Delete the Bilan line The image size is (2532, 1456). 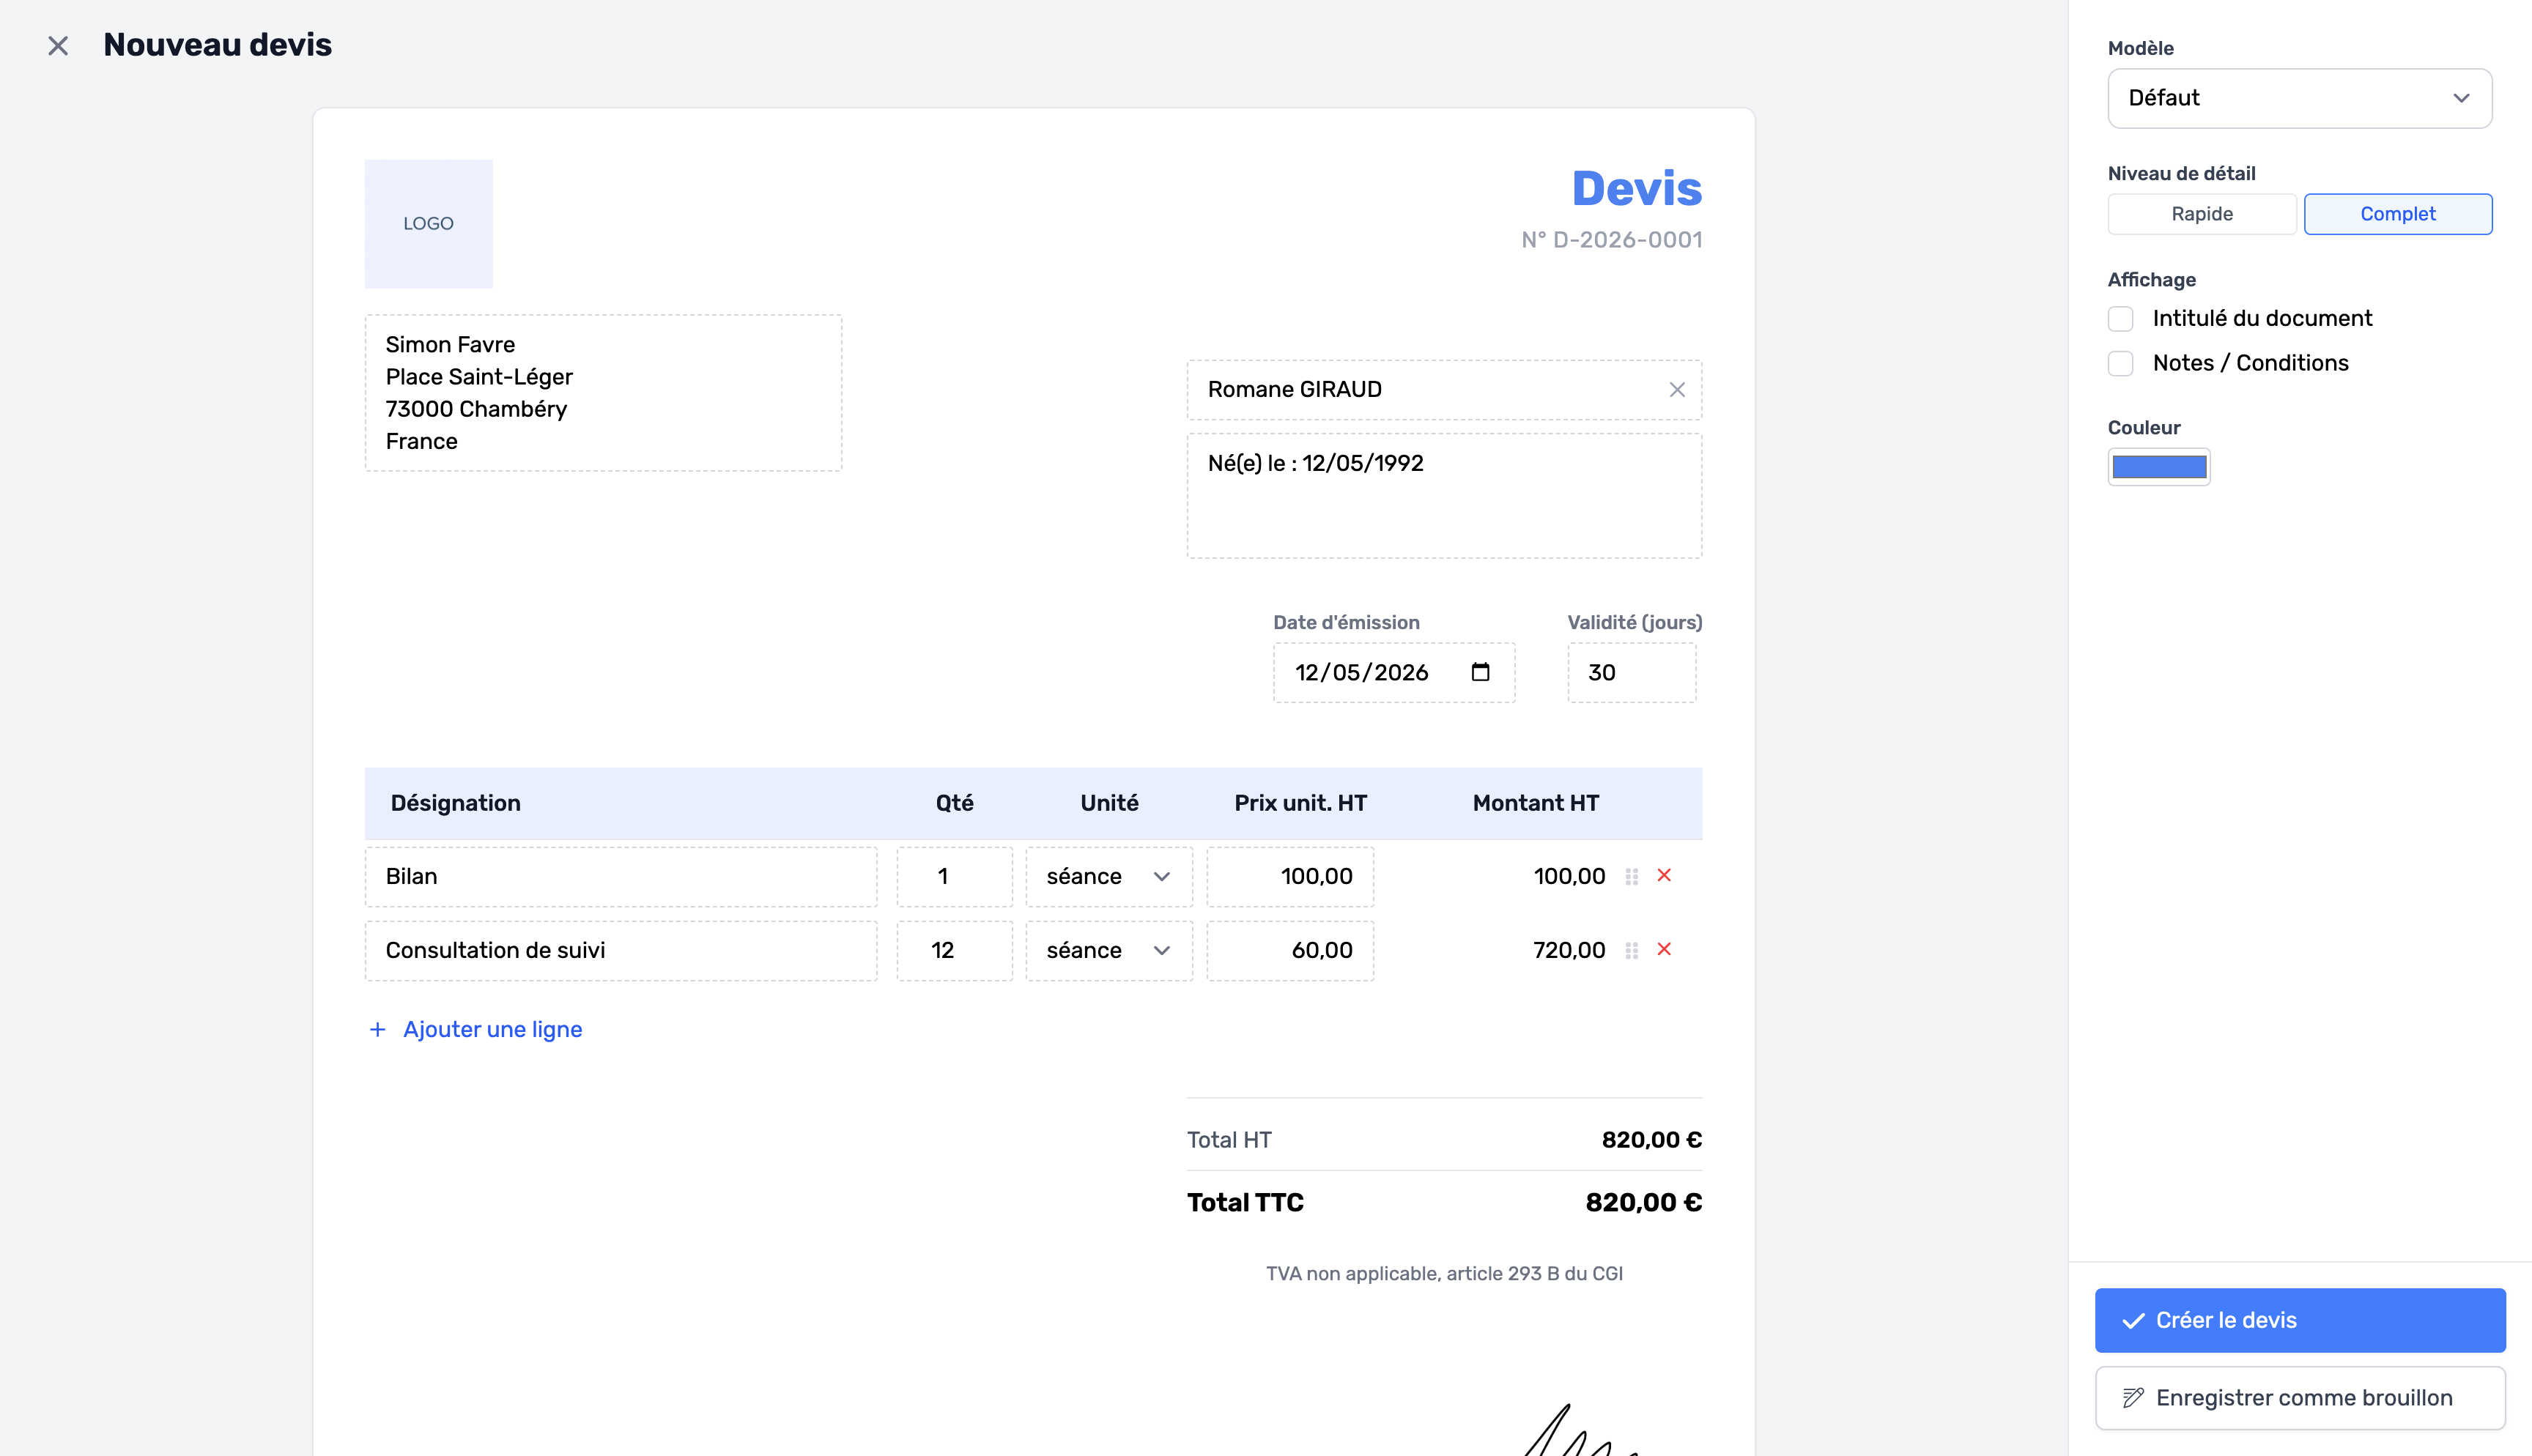[1664, 876]
